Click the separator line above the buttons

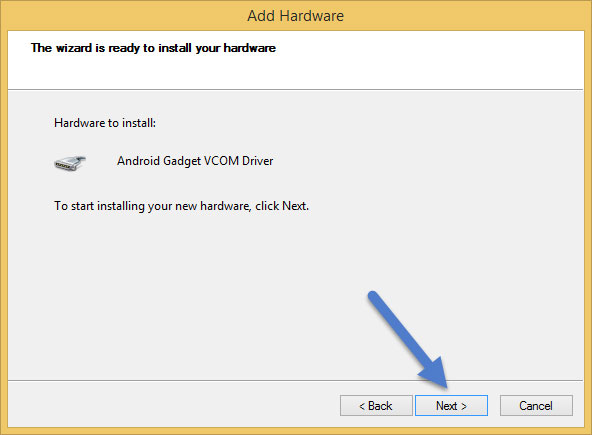coord(296,380)
